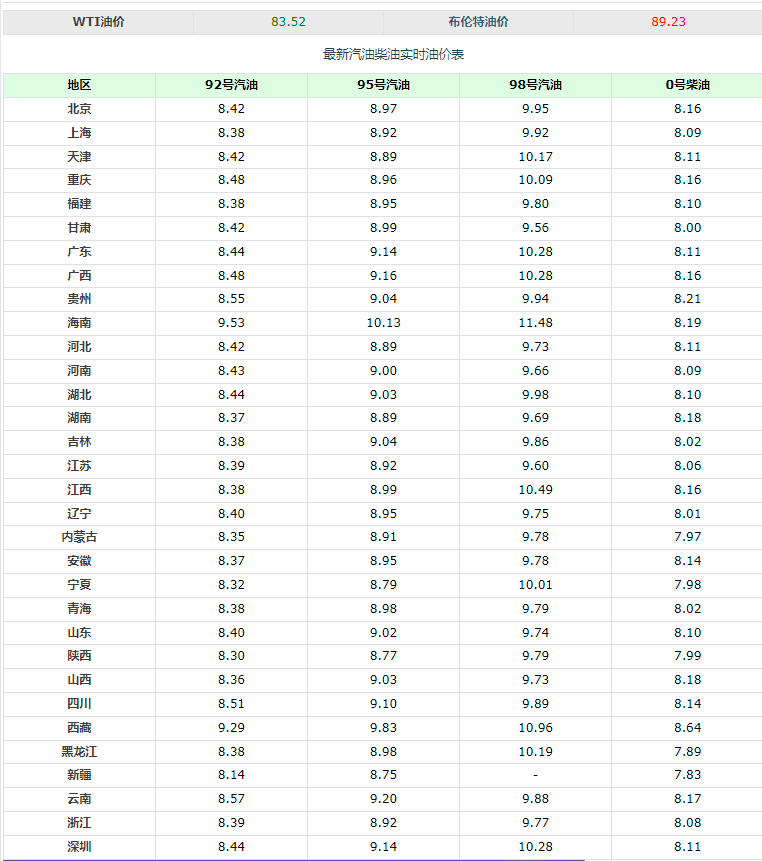Click the 黑龙江 region entry
The image size is (762, 861).
pyautogui.click(x=79, y=752)
